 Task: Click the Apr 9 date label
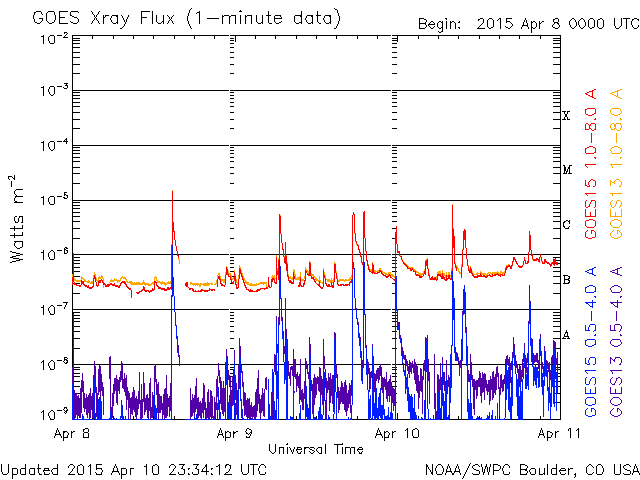(234, 433)
